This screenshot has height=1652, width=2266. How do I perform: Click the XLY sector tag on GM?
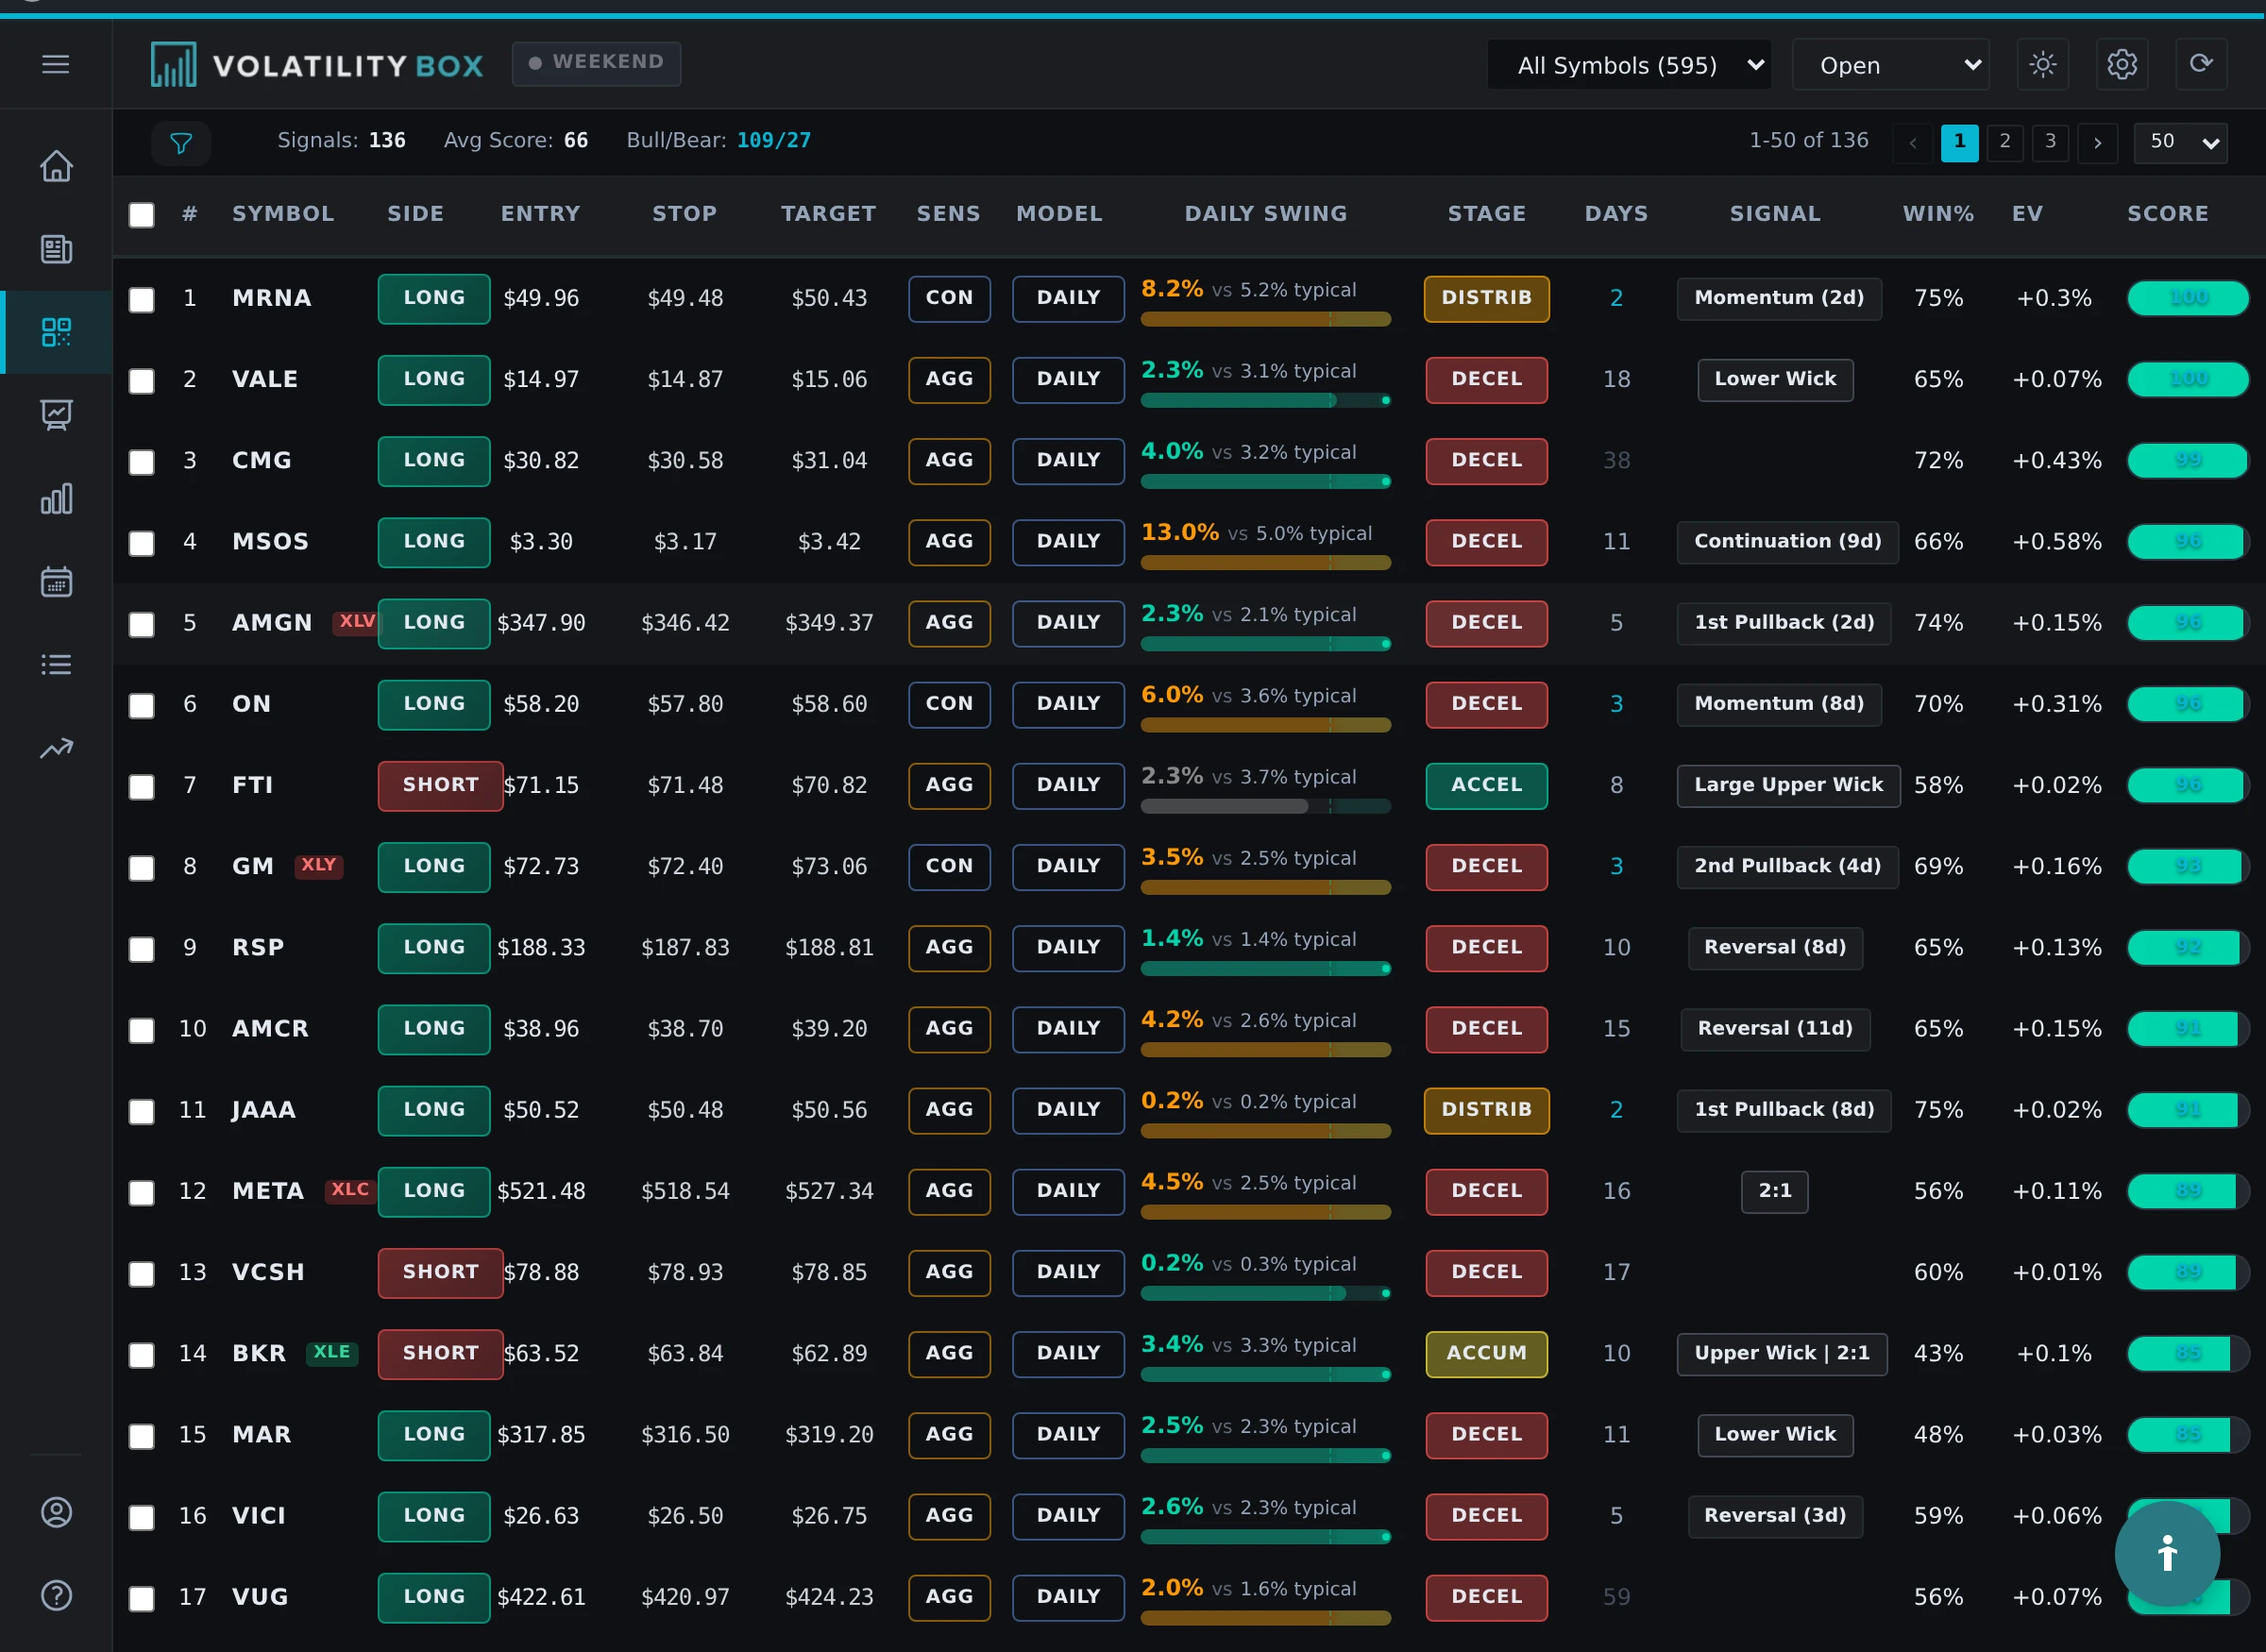319,865
